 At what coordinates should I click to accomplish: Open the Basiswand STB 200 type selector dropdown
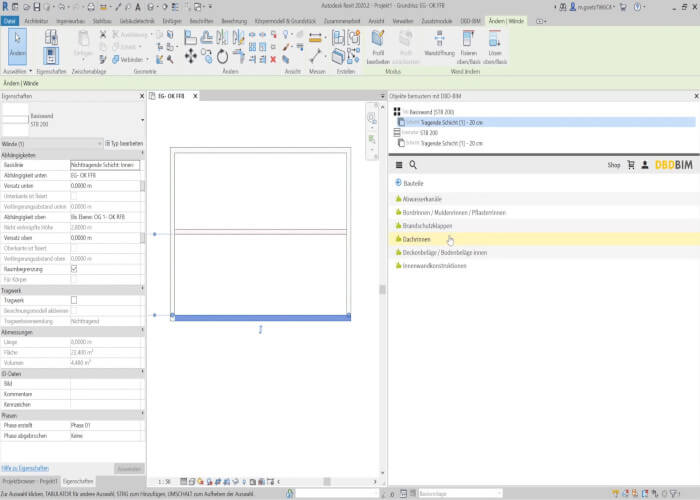[x=142, y=120]
